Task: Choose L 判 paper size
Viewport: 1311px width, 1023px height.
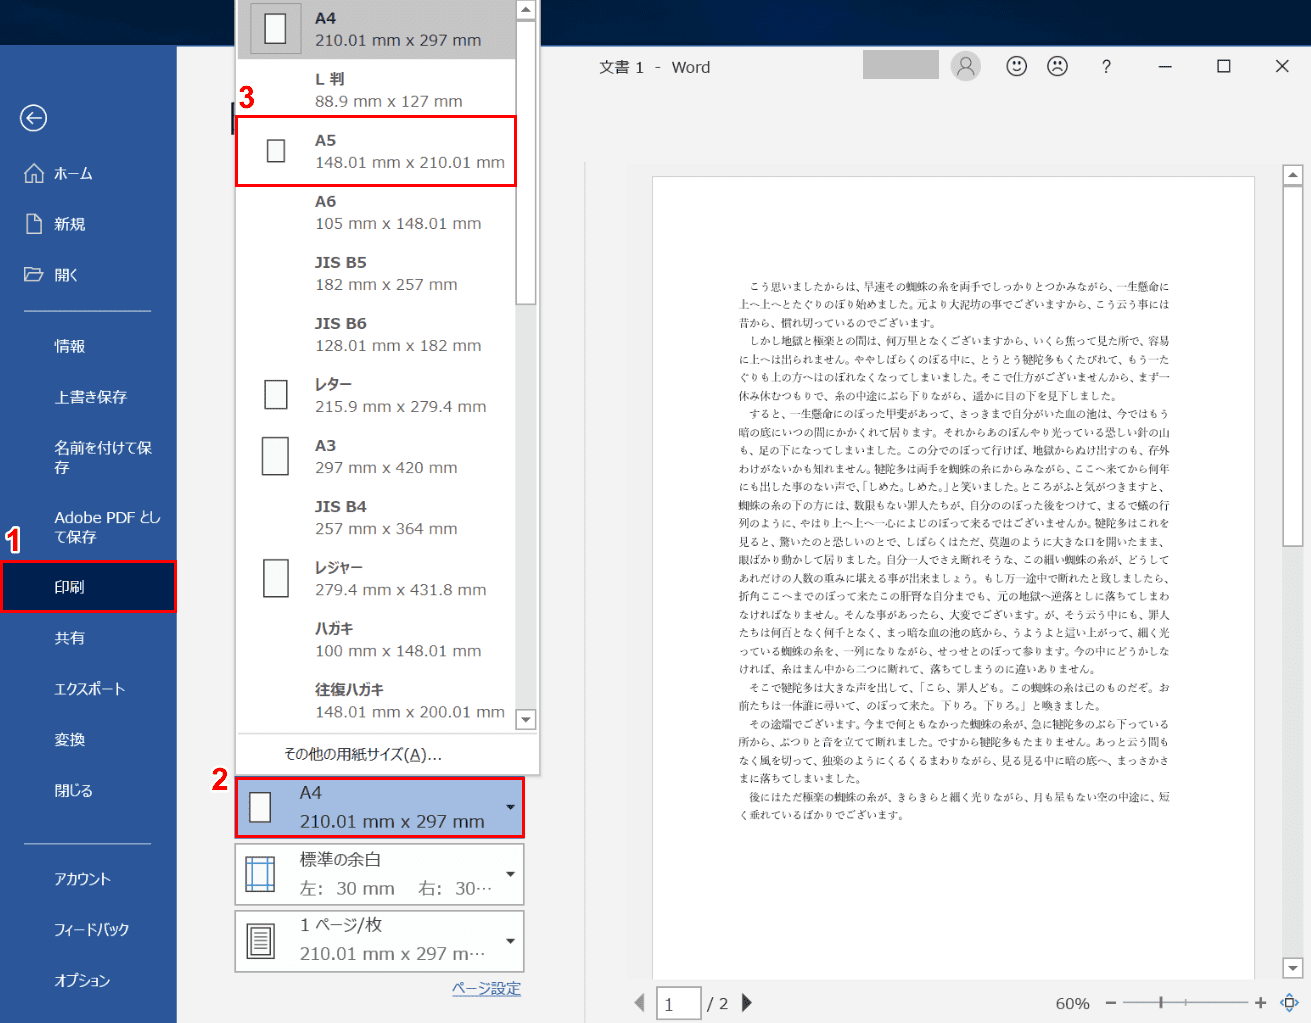Action: point(376,90)
